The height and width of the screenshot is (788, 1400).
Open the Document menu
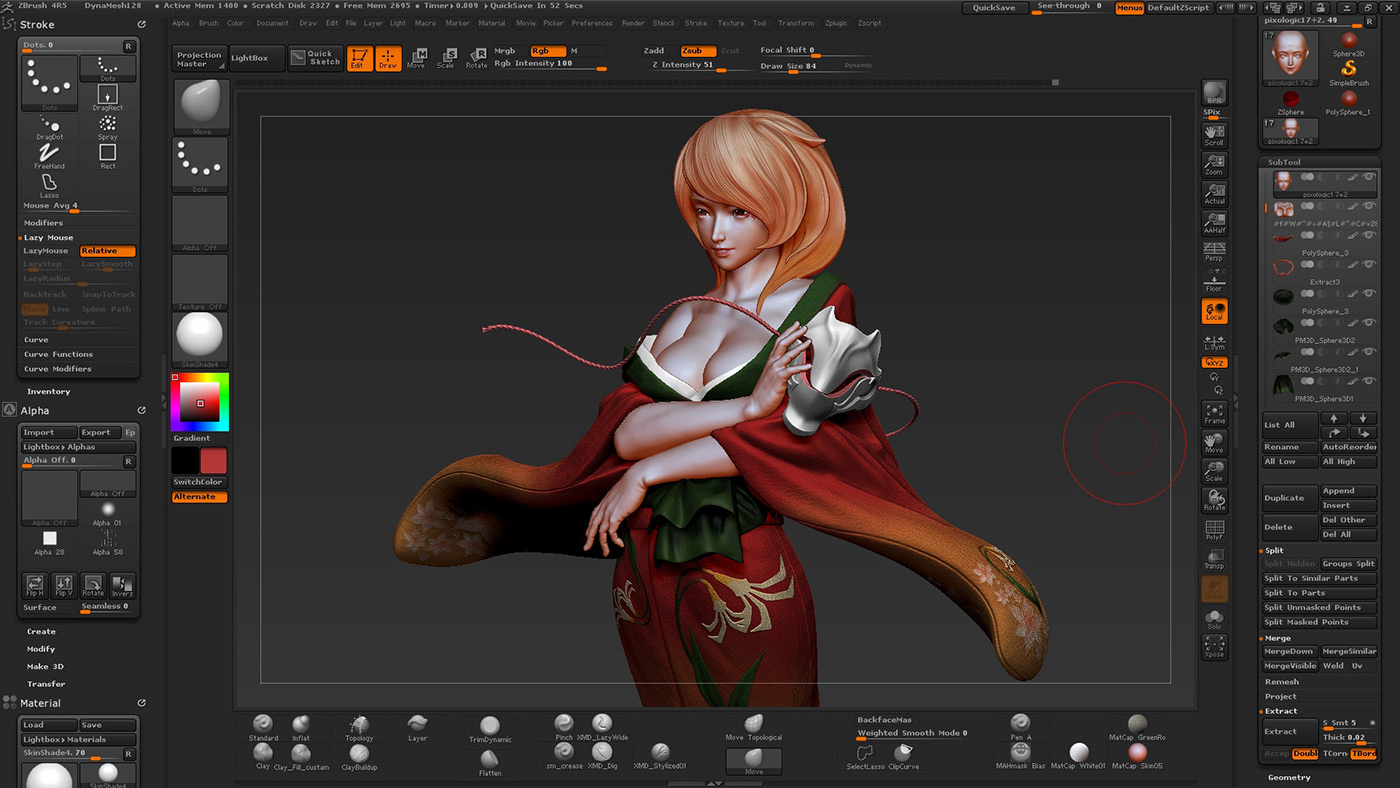click(272, 23)
